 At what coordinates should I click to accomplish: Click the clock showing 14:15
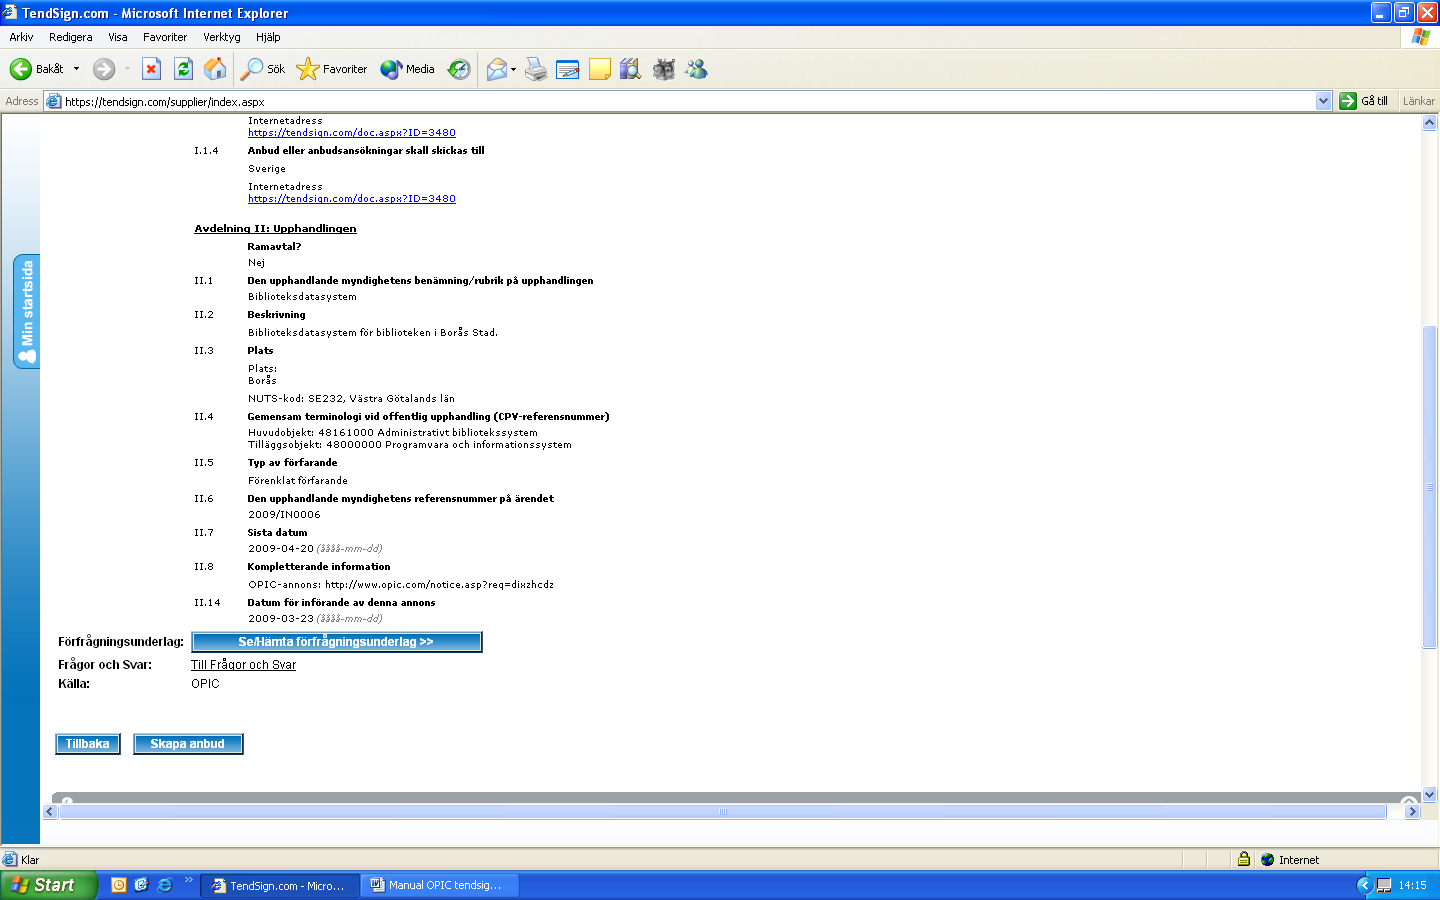(x=1412, y=885)
